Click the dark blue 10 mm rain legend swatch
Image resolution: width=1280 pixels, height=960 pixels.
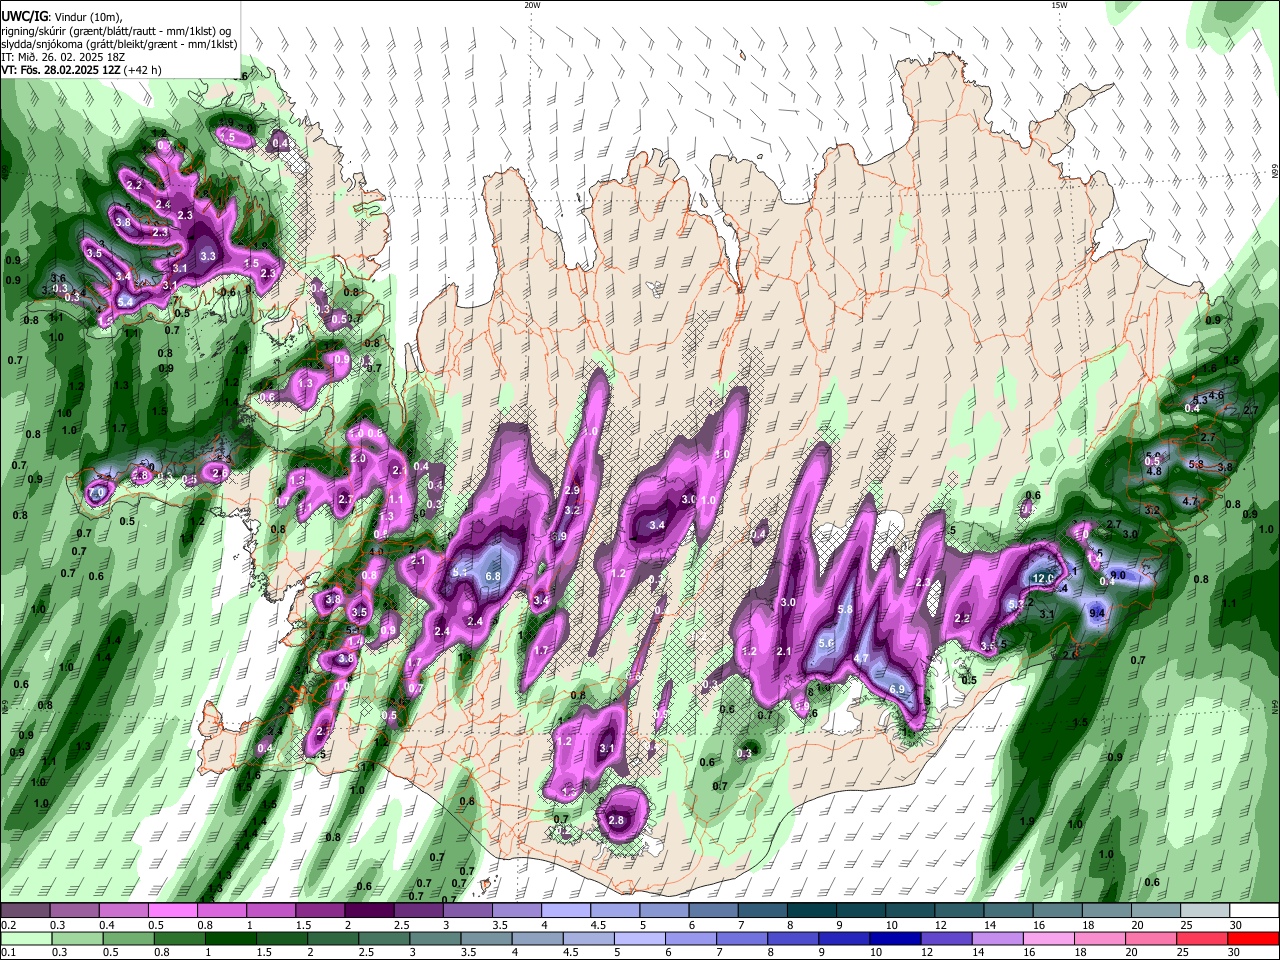coord(894,939)
